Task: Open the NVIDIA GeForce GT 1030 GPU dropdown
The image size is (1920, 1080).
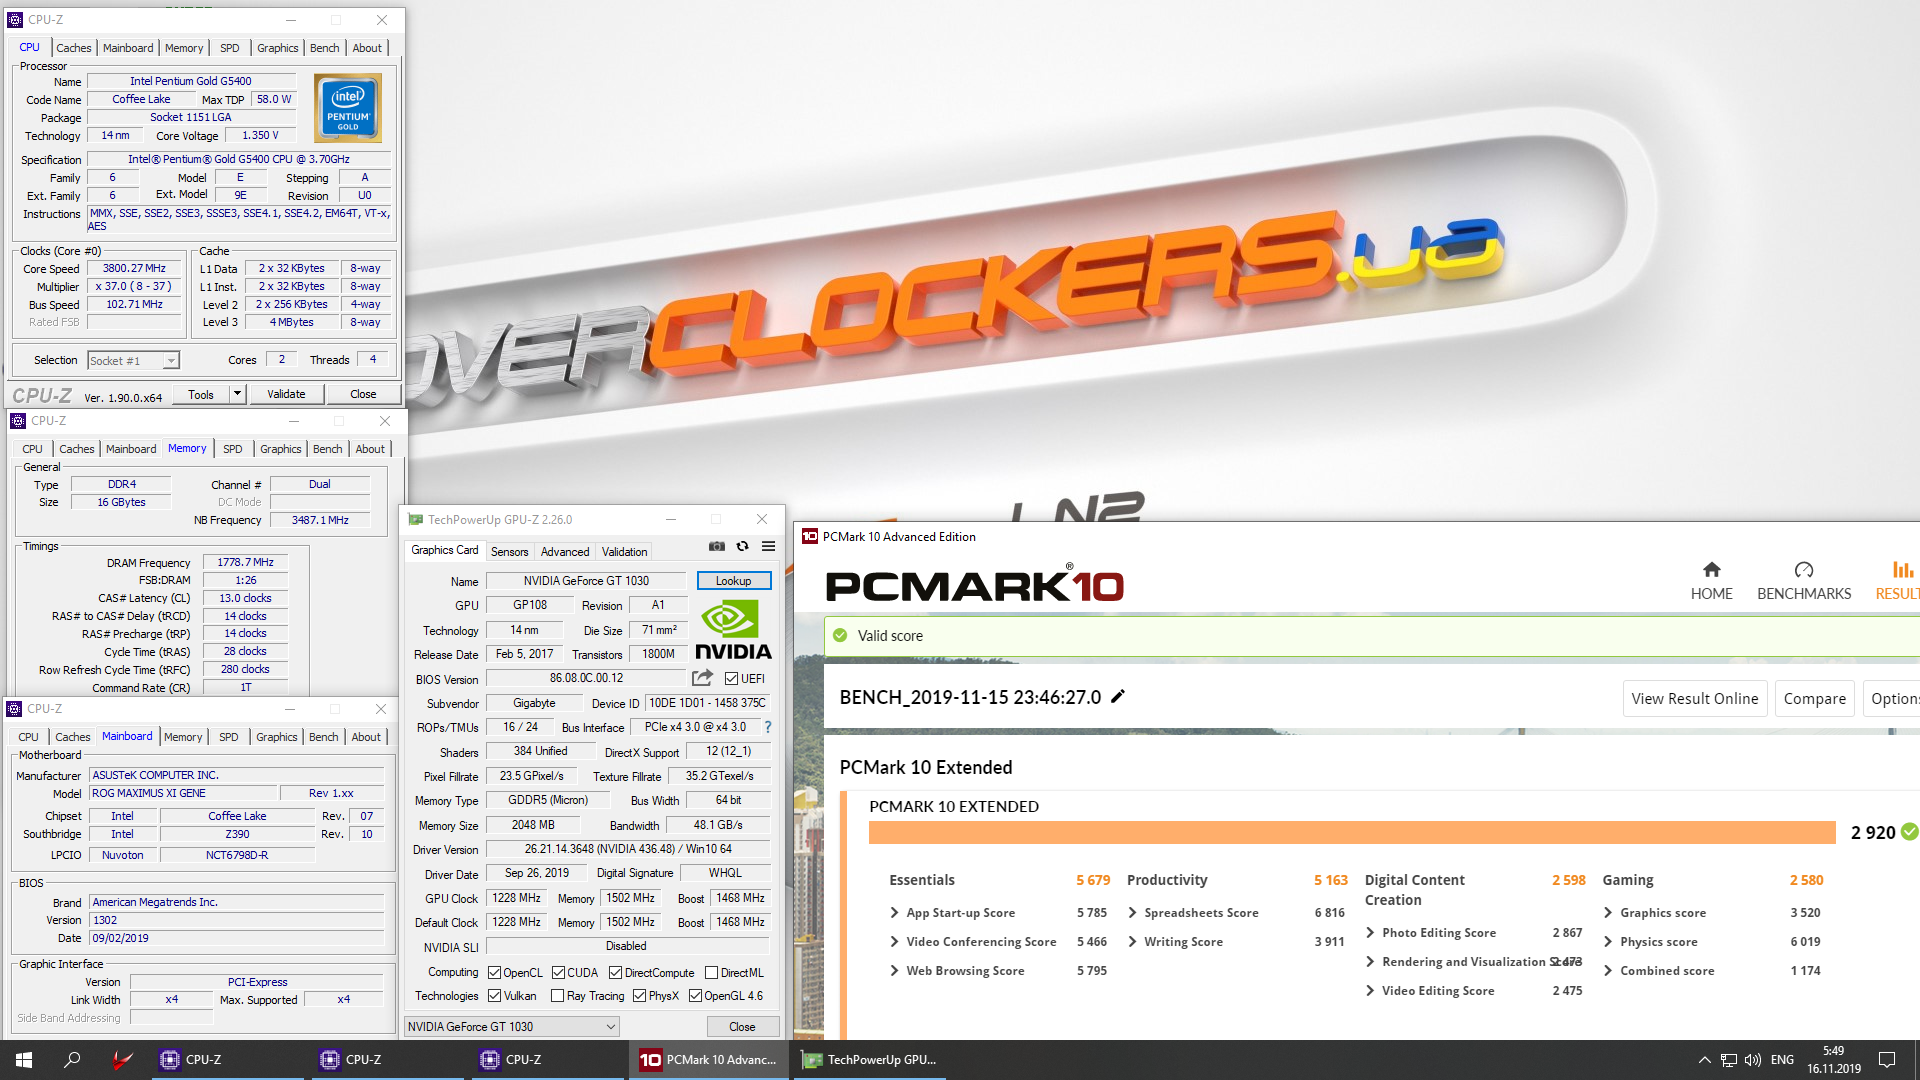Action: click(x=511, y=1027)
